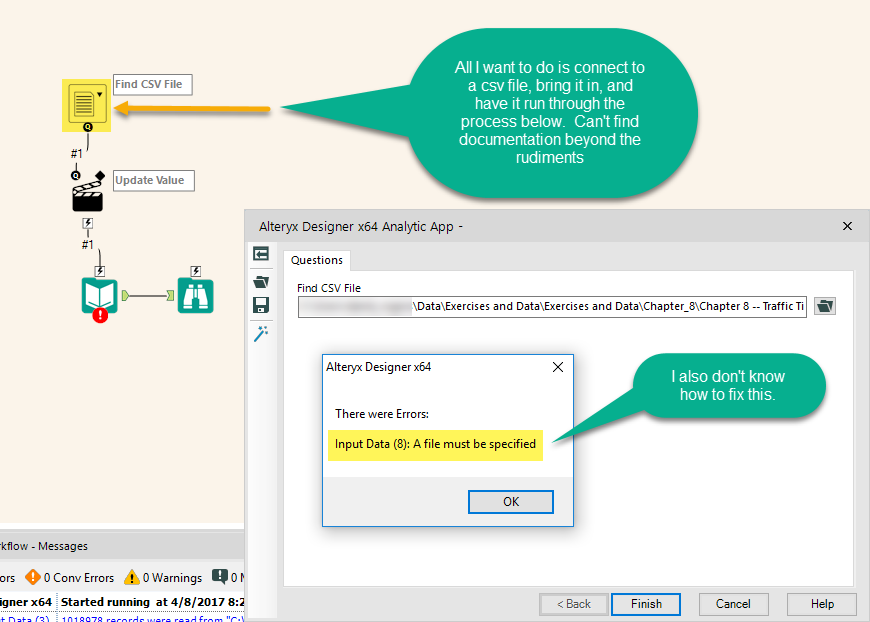Viewport: 870px width, 622px height.
Task: Click the Browse binoculars tool on canvas
Action: click(x=196, y=295)
